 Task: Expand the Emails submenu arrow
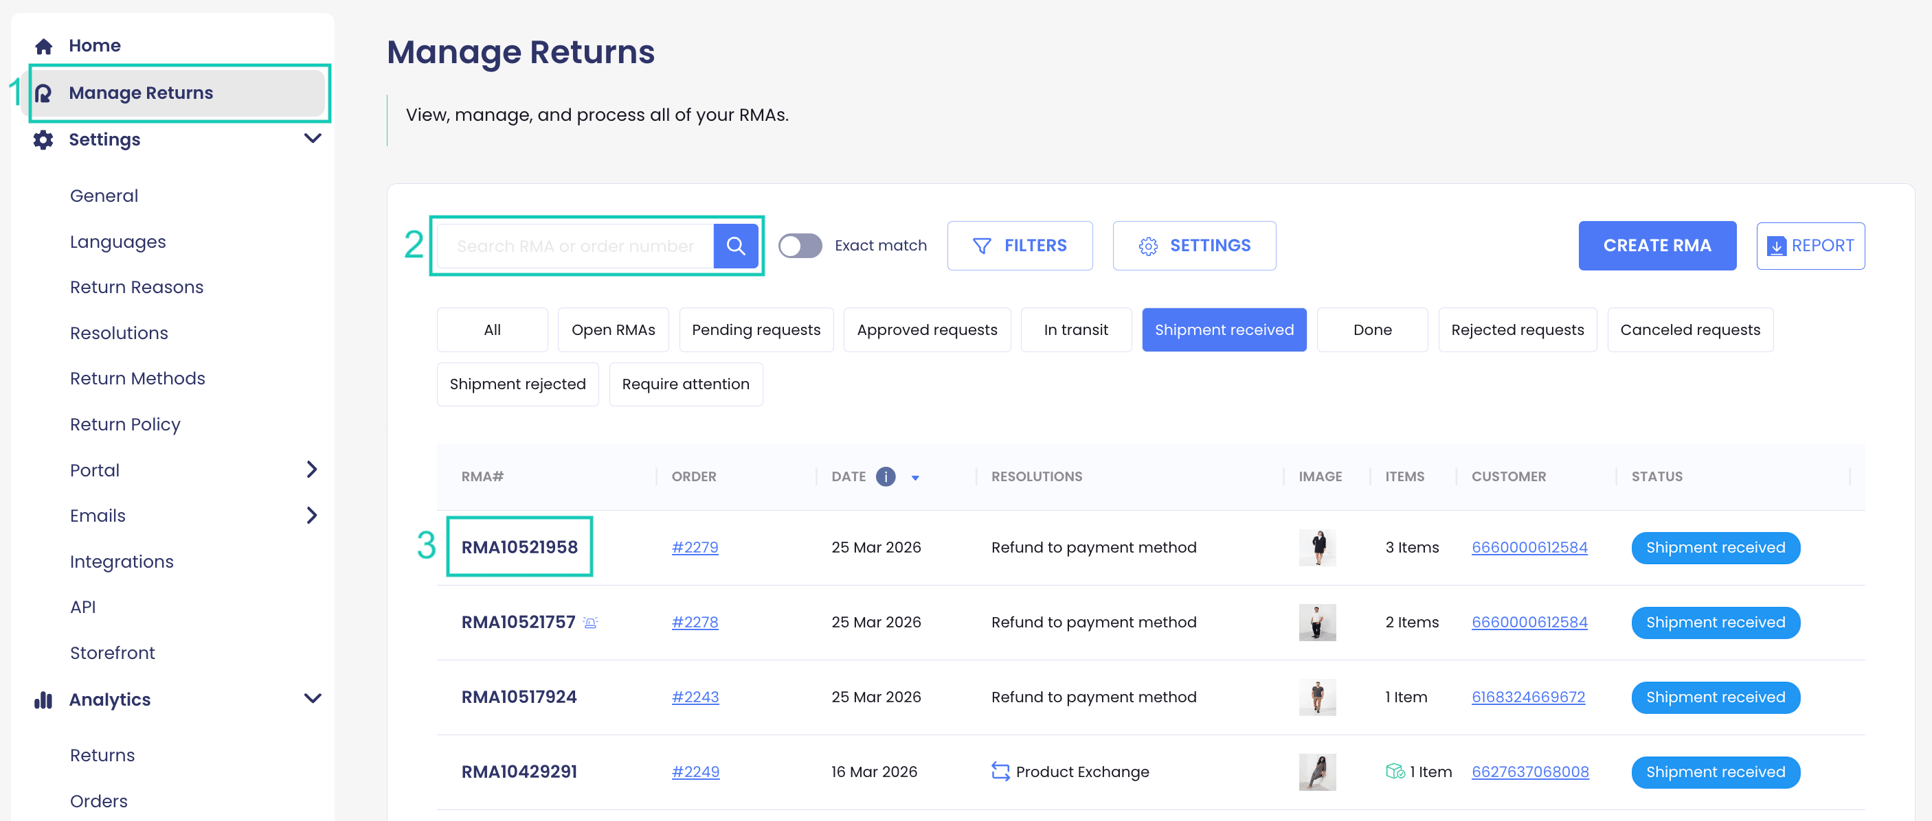click(x=312, y=516)
